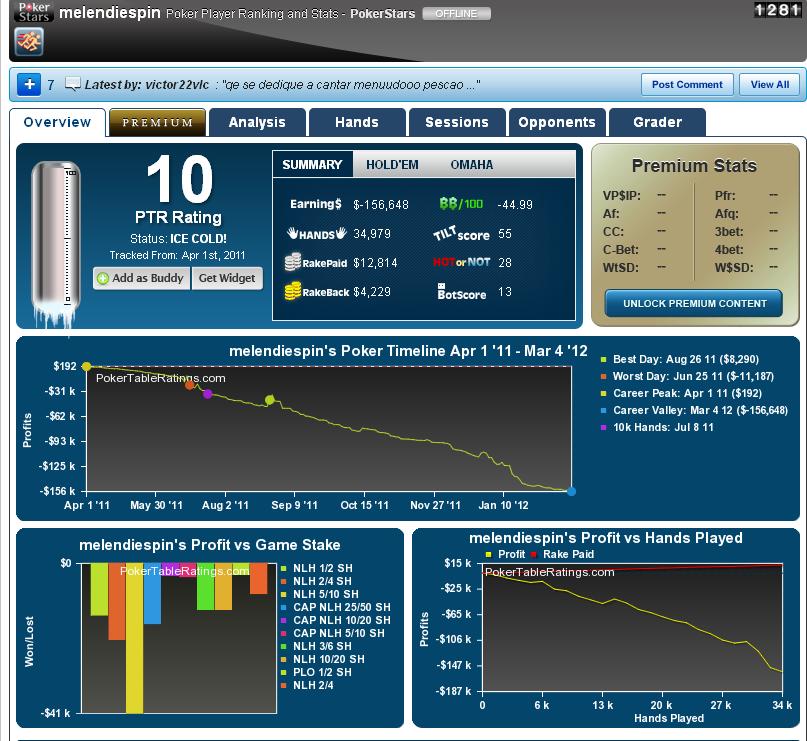Click the blue Career Valley dot on timeline

pyautogui.click(x=571, y=491)
